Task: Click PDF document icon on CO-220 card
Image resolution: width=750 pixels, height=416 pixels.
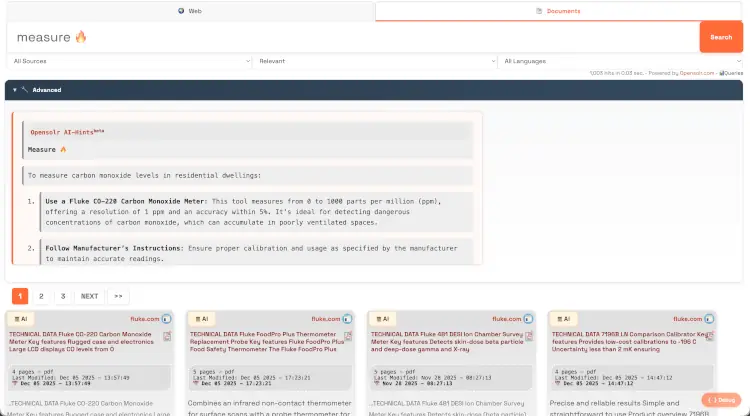Action: [x=167, y=336]
